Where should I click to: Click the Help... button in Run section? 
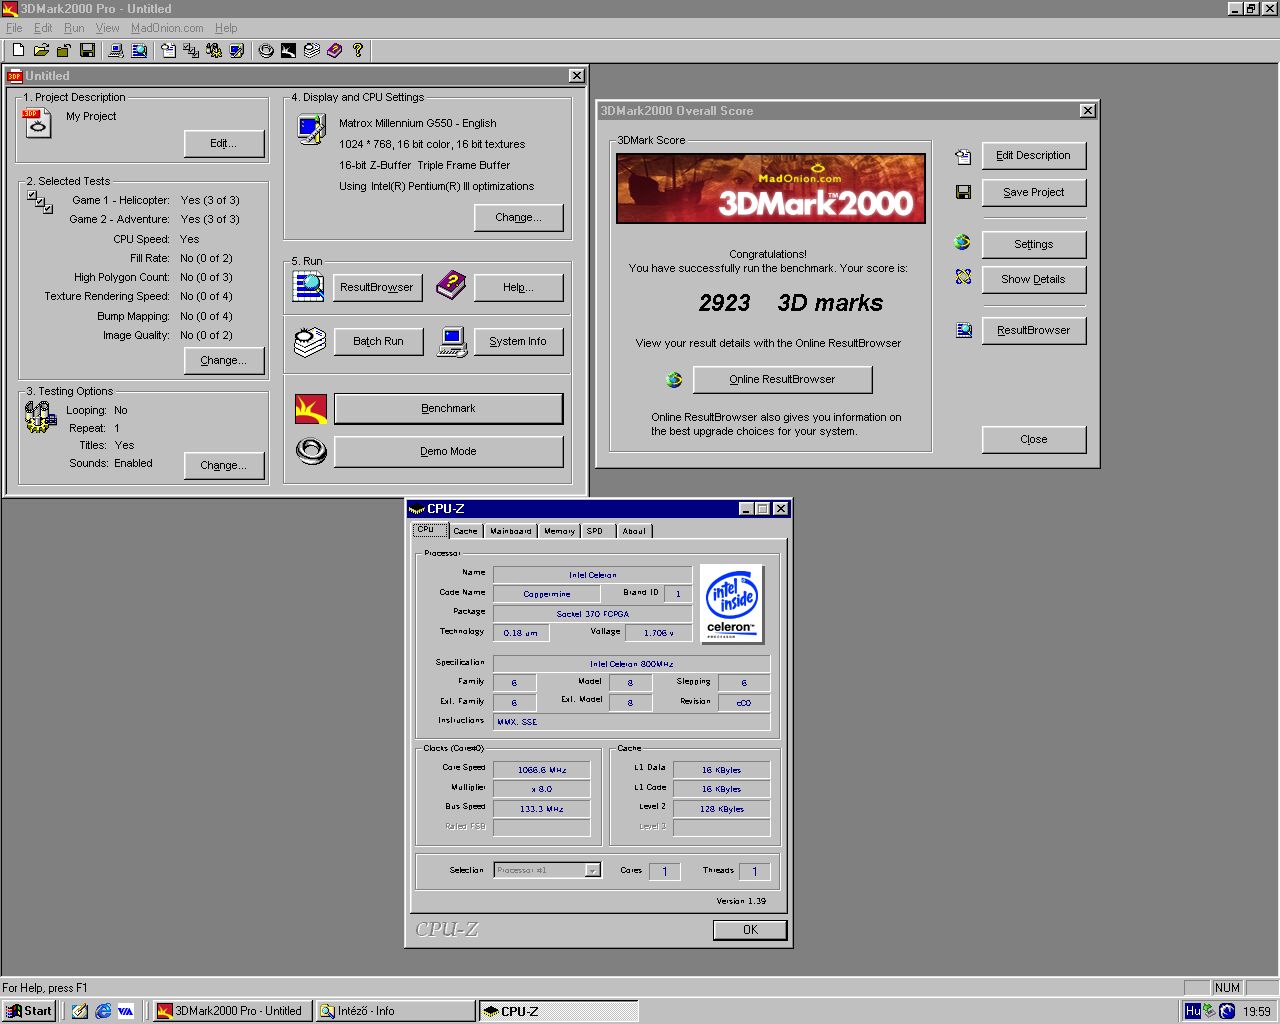pyautogui.click(x=519, y=287)
